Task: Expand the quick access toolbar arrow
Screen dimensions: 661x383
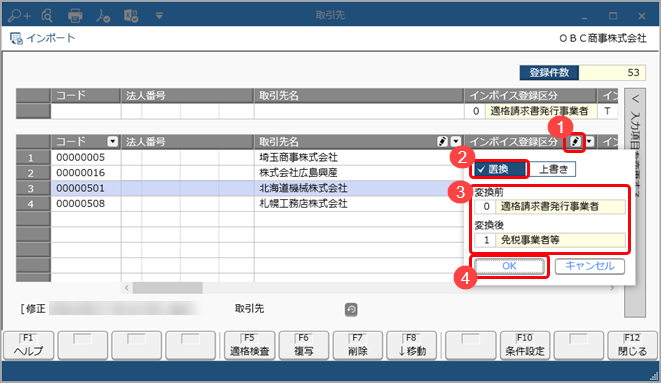Action: (x=159, y=16)
